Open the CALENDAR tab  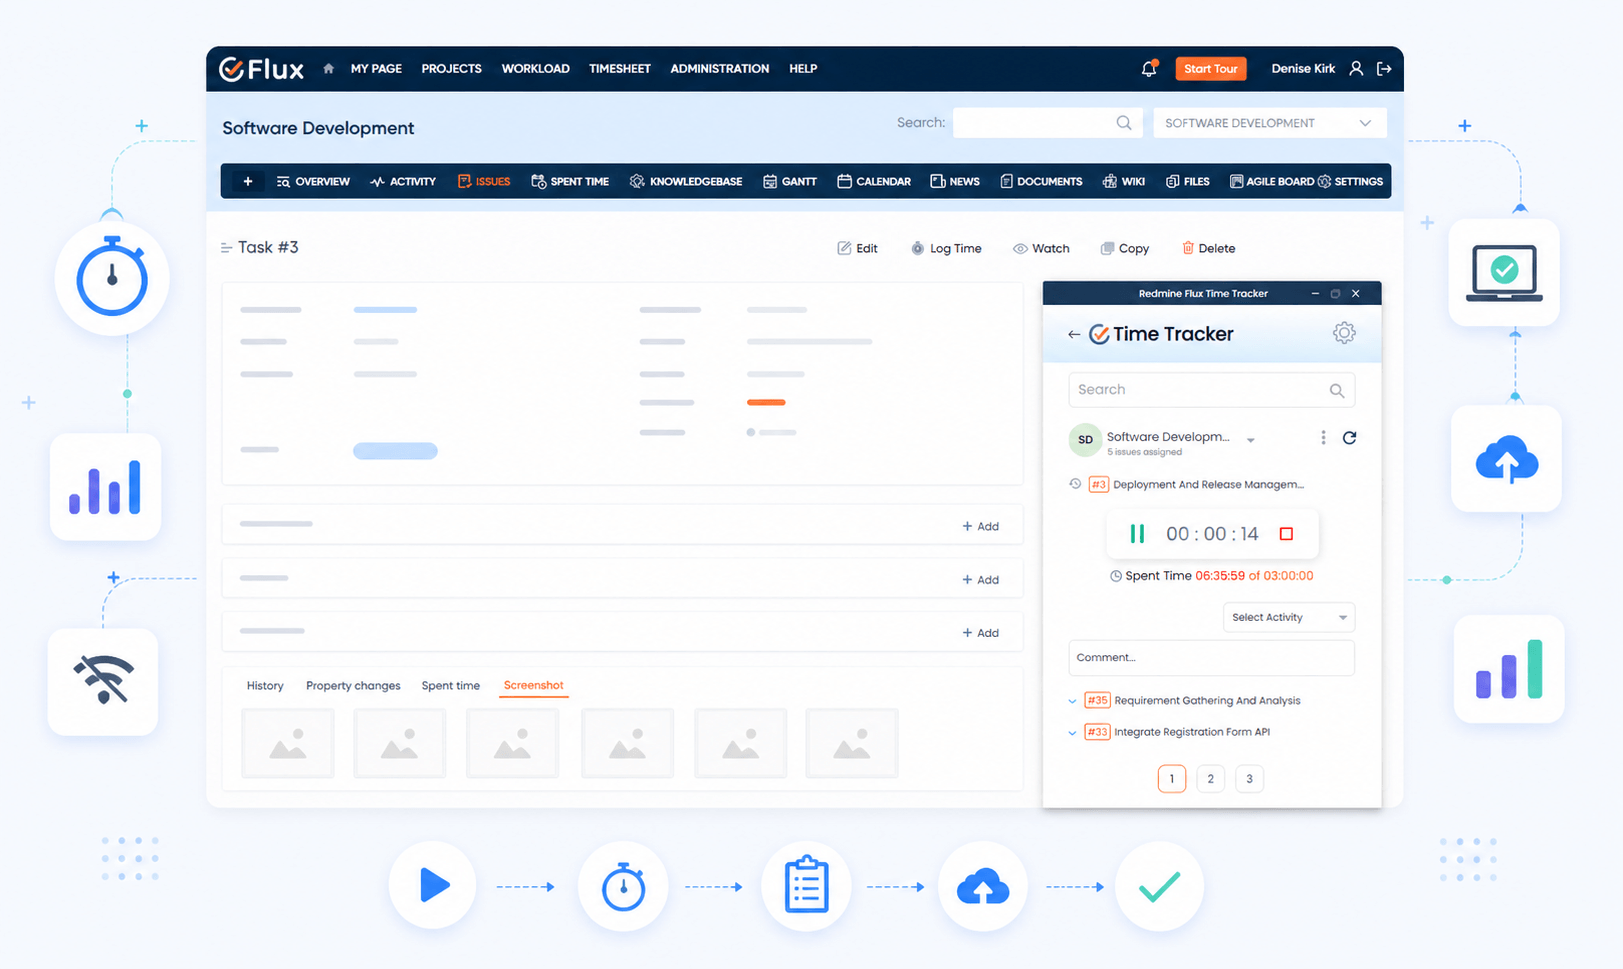click(x=874, y=182)
